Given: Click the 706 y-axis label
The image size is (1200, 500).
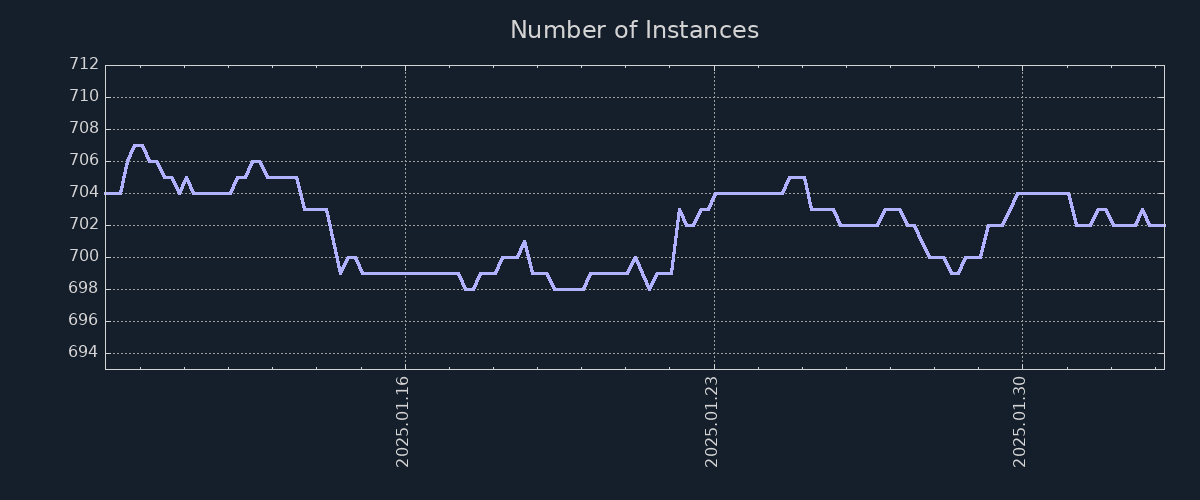Looking at the screenshot, I should [x=84, y=160].
